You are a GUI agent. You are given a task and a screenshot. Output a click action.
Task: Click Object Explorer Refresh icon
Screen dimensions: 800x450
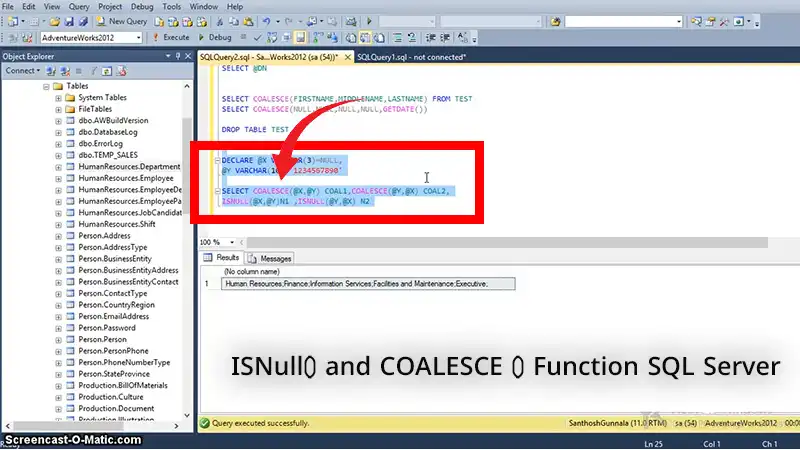(107, 71)
